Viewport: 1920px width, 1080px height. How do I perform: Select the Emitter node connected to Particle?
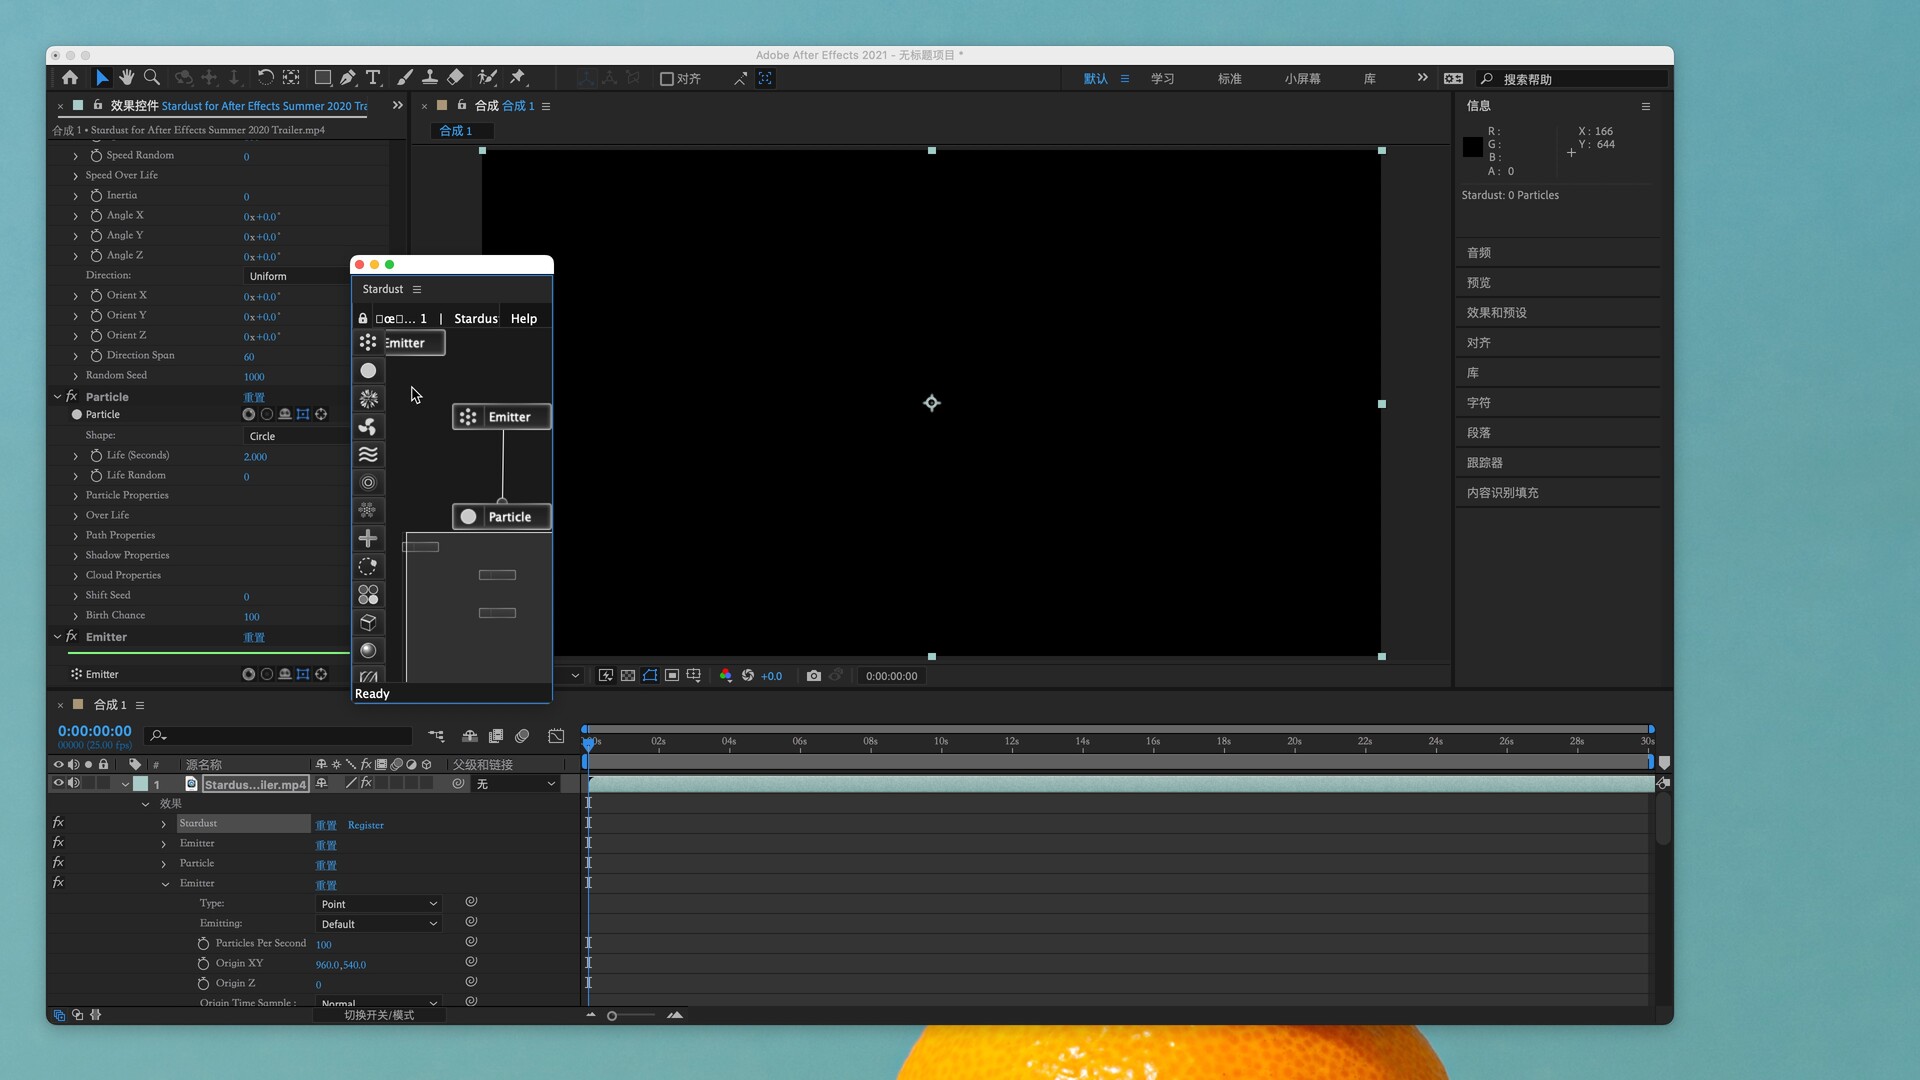[x=502, y=417]
